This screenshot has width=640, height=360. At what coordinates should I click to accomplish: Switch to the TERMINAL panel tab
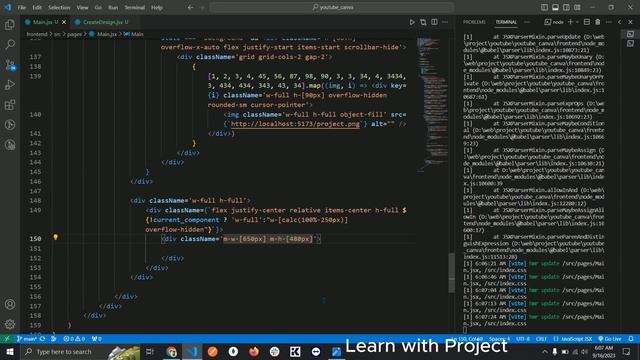[x=506, y=22]
